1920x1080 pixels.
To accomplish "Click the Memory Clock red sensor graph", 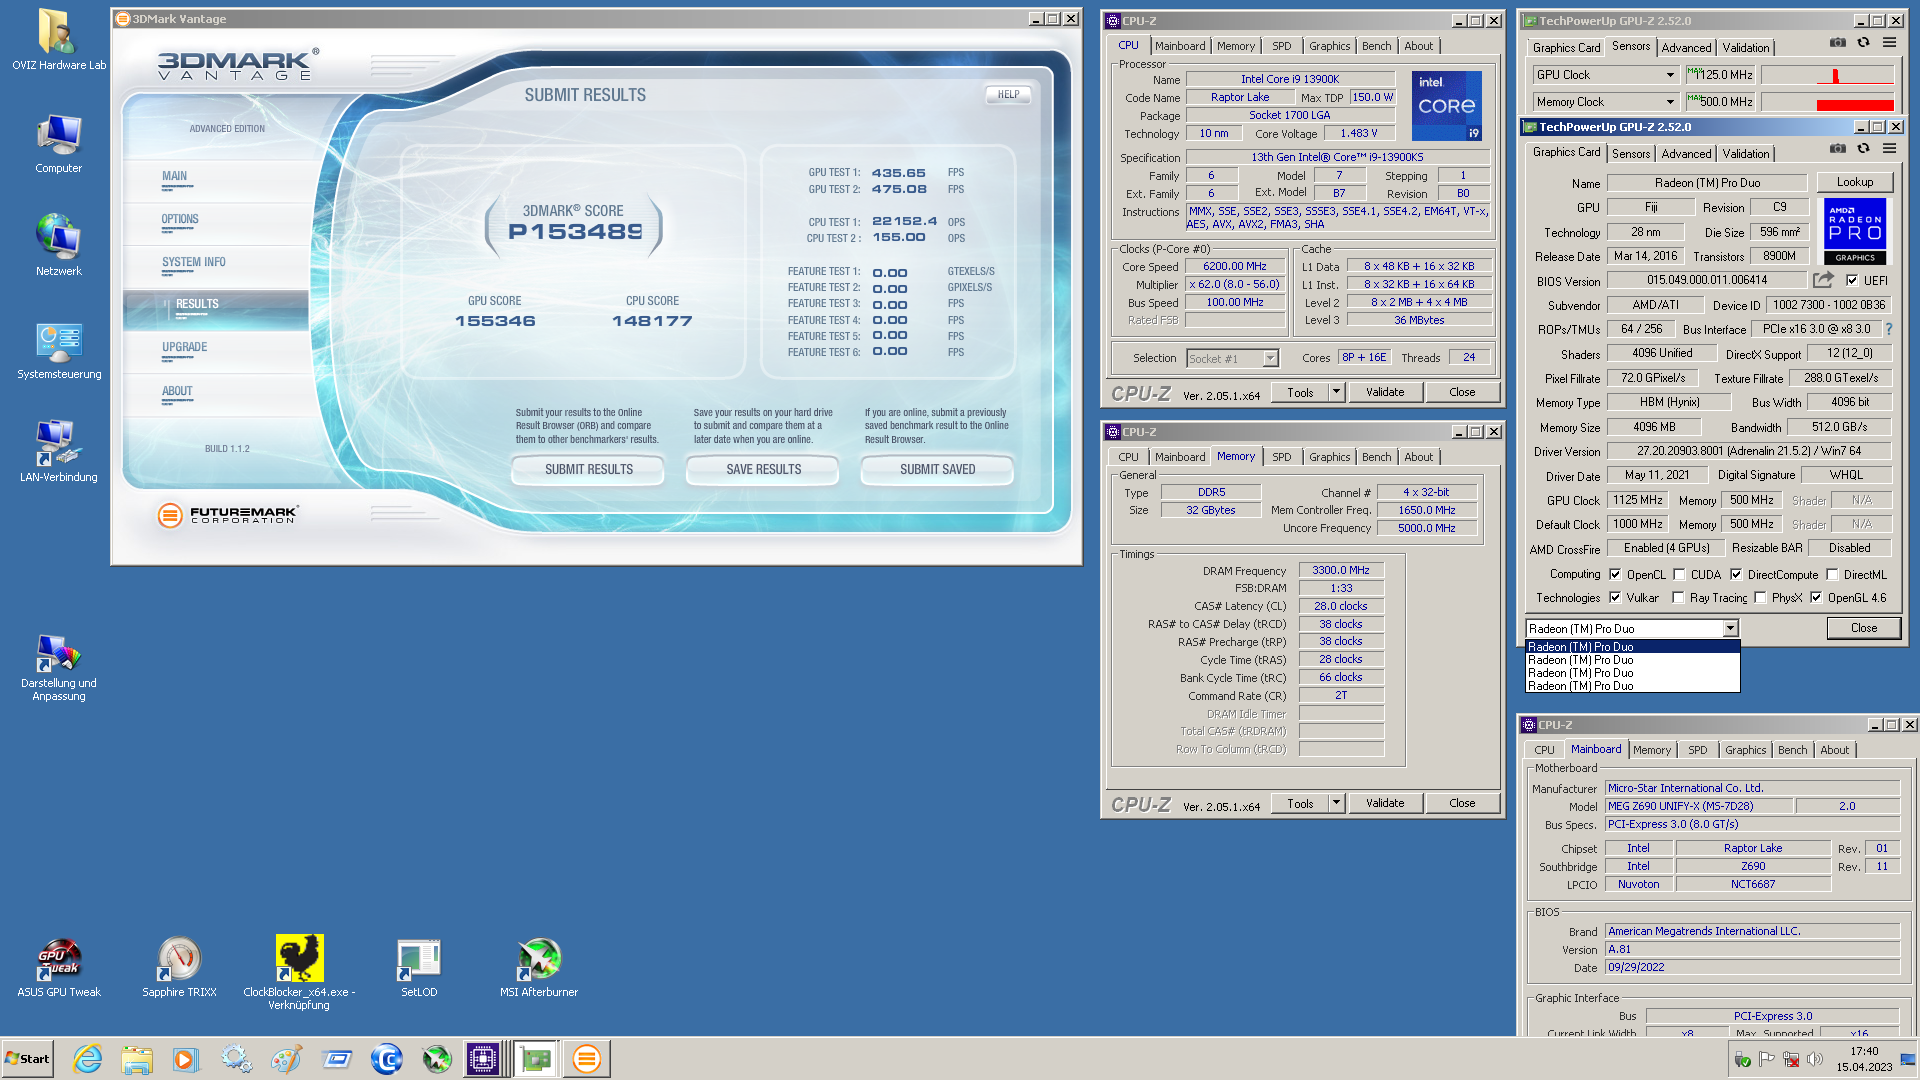I will (x=1827, y=102).
